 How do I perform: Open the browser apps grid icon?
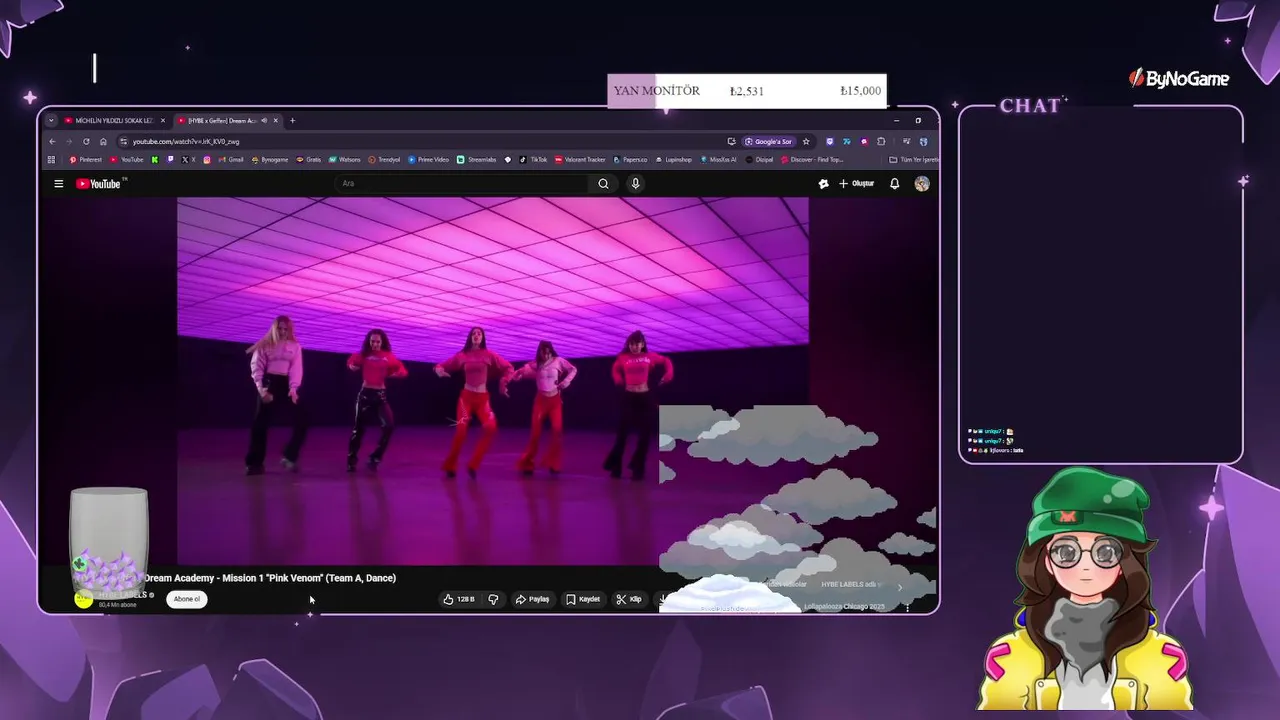click(x=51, y=160)
